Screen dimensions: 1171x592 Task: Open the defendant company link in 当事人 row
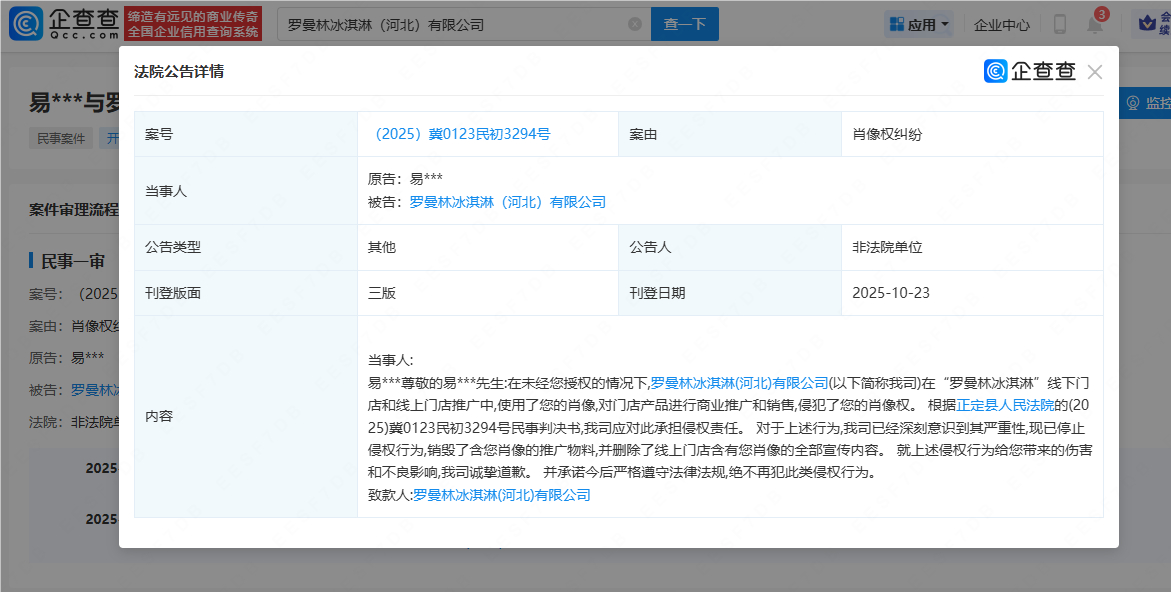coord(507,202)
